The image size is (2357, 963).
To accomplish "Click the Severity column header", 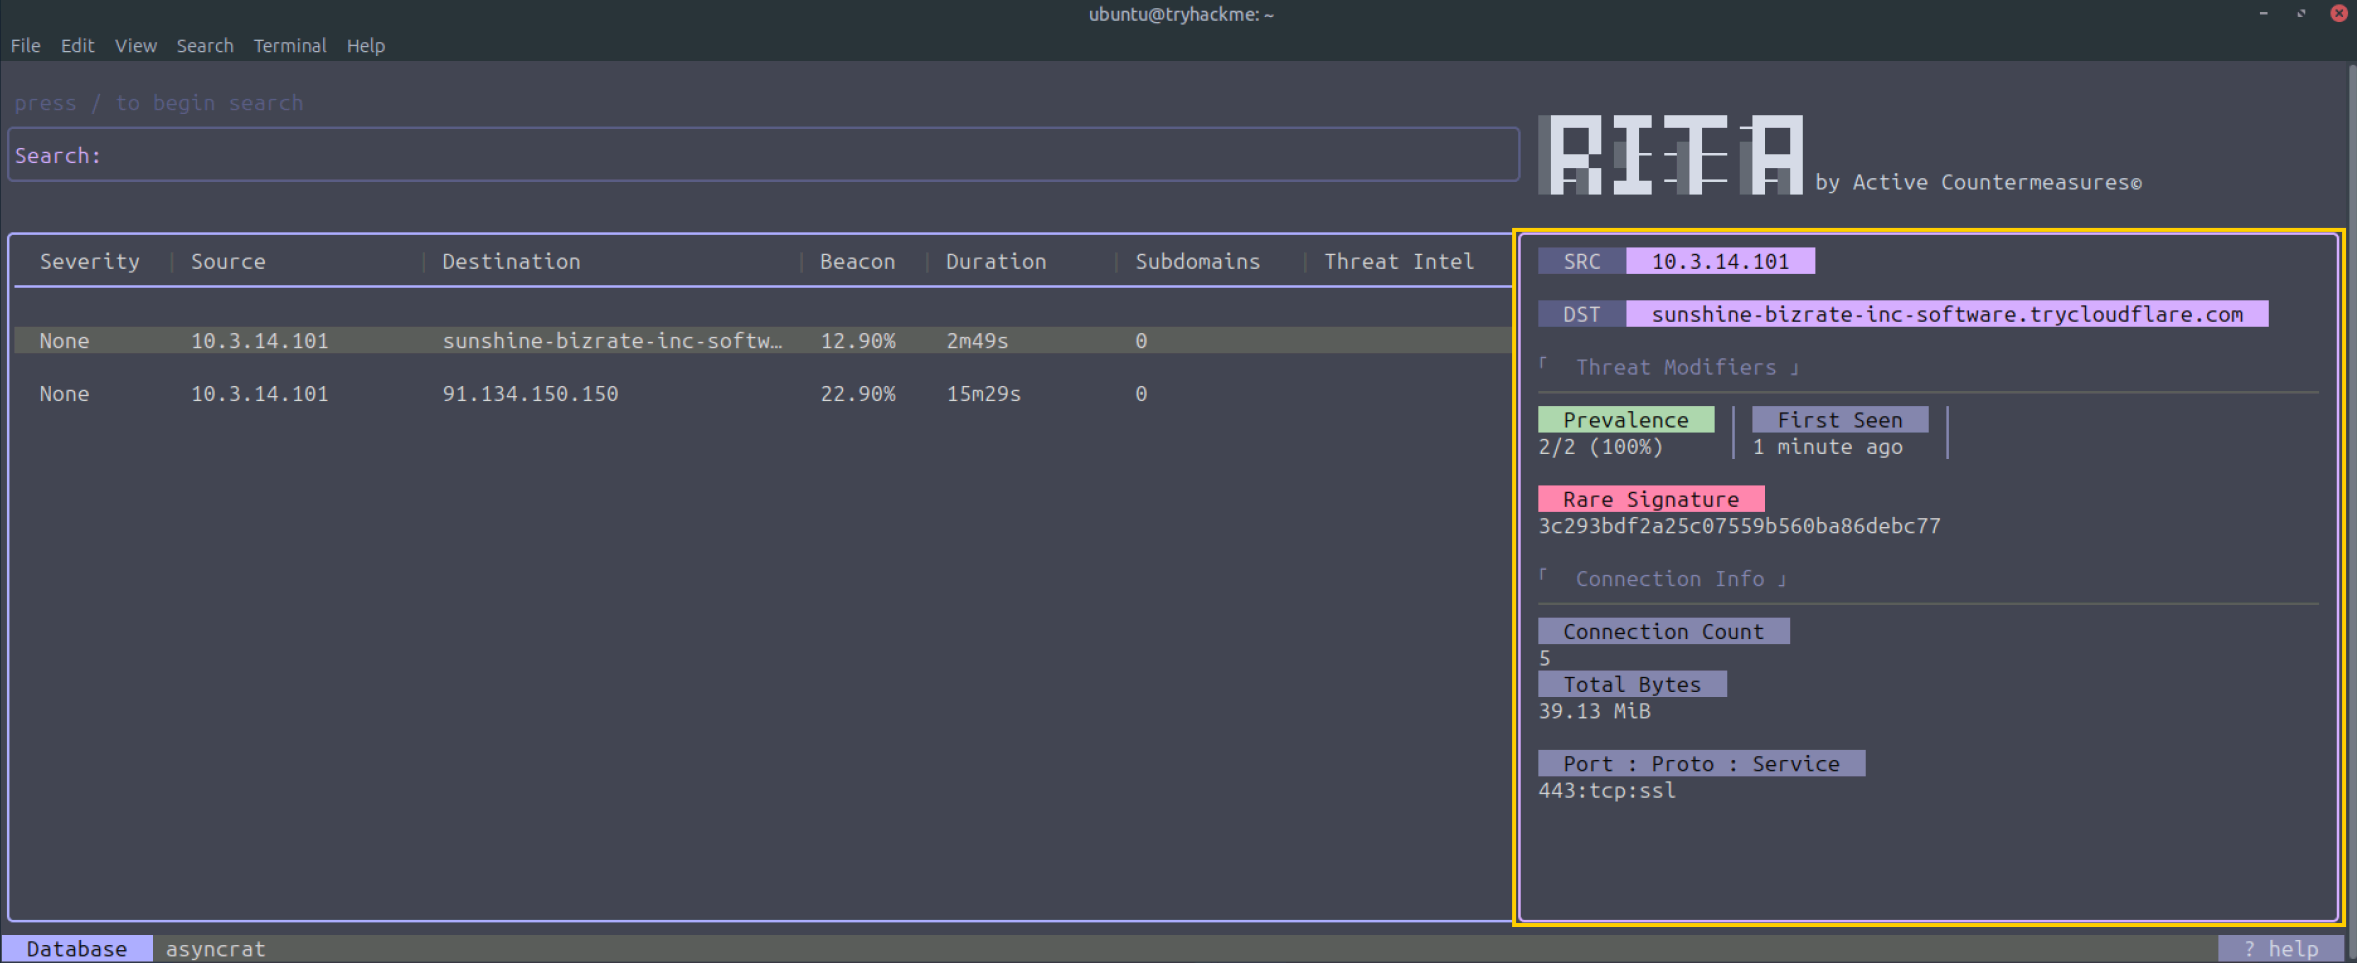I will (x=89, y=262).
